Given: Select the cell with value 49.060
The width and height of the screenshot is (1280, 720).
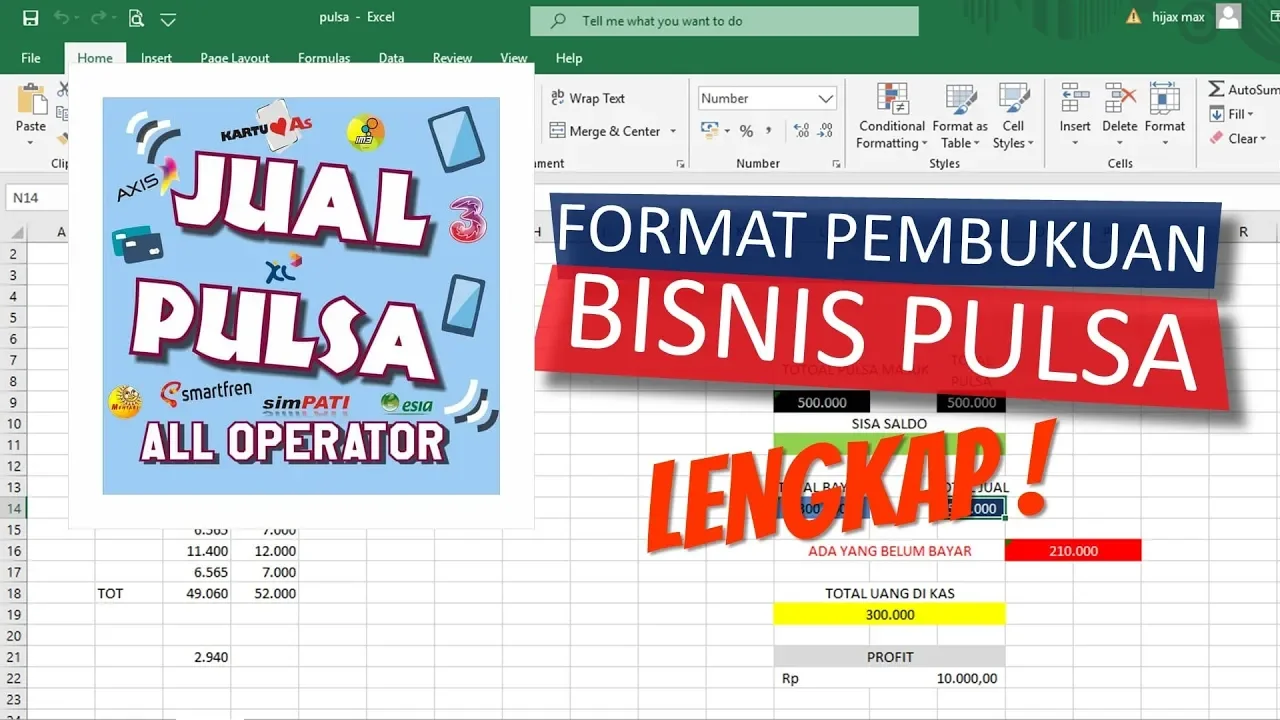Looking at the screenshot, I should [197, 593].
